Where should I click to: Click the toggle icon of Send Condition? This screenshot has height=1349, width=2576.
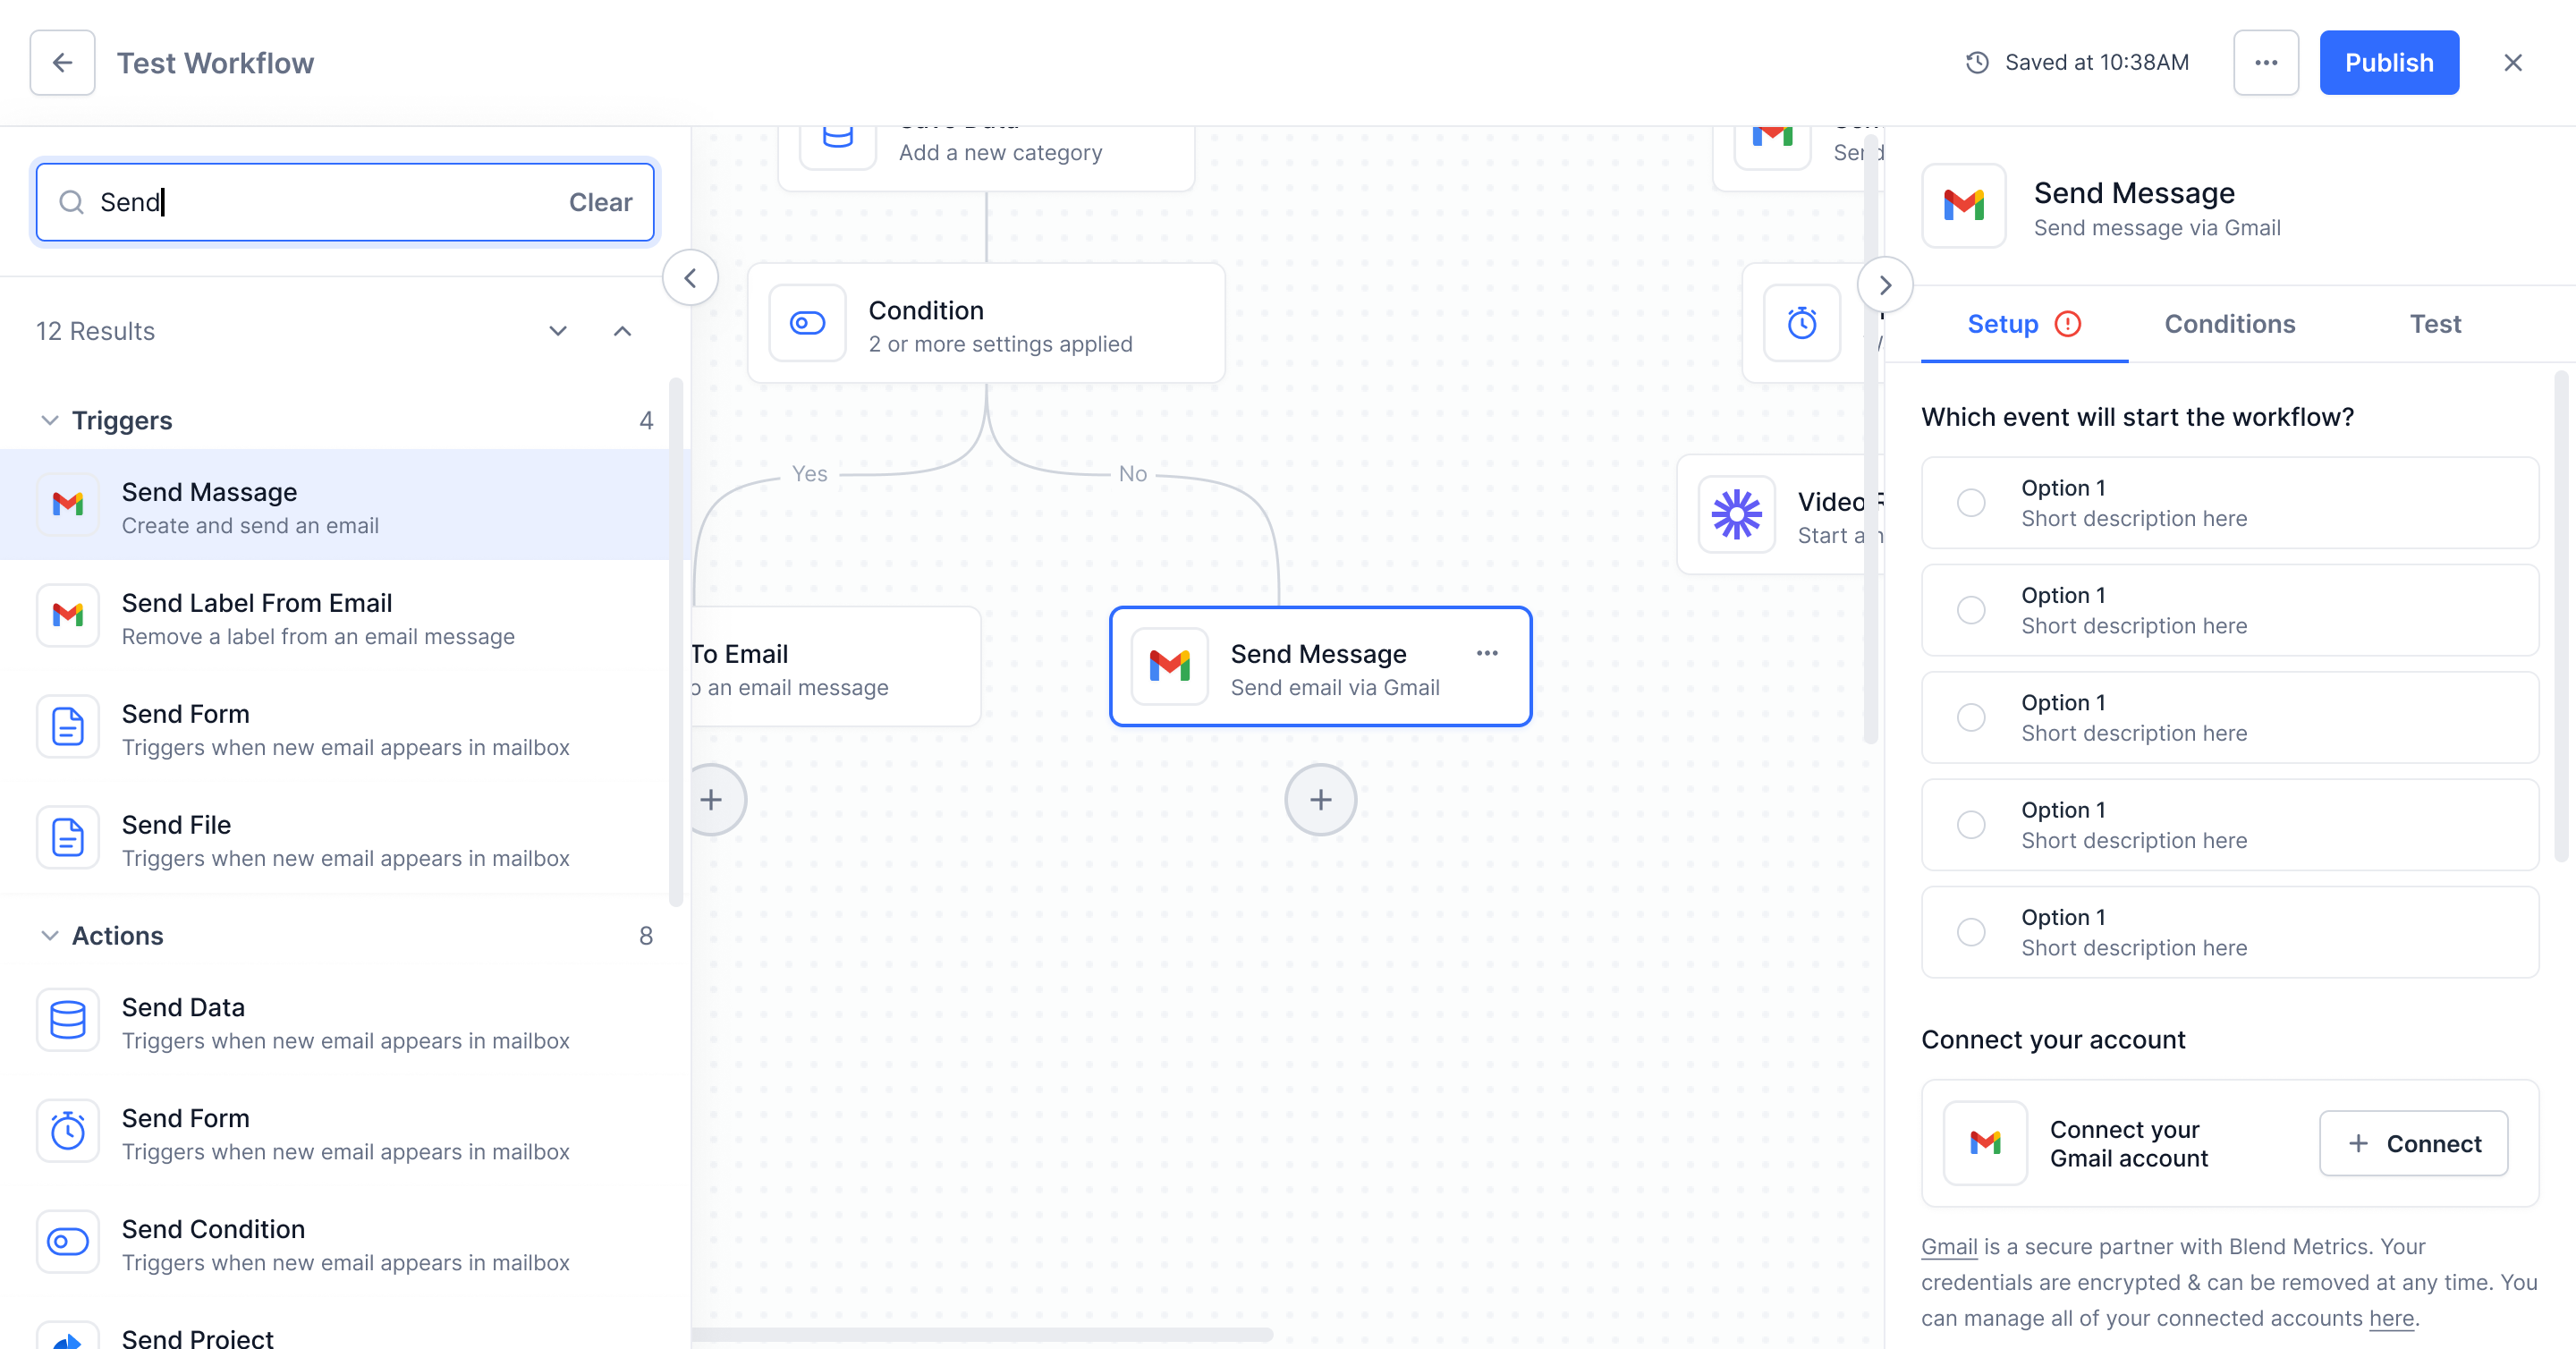pyautogui.click(x=68, y=1242)
